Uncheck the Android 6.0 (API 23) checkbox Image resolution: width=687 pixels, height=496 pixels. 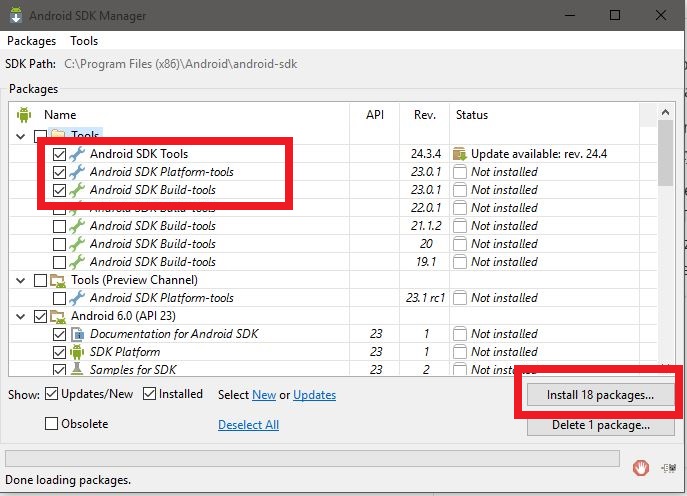coord(40,316)
